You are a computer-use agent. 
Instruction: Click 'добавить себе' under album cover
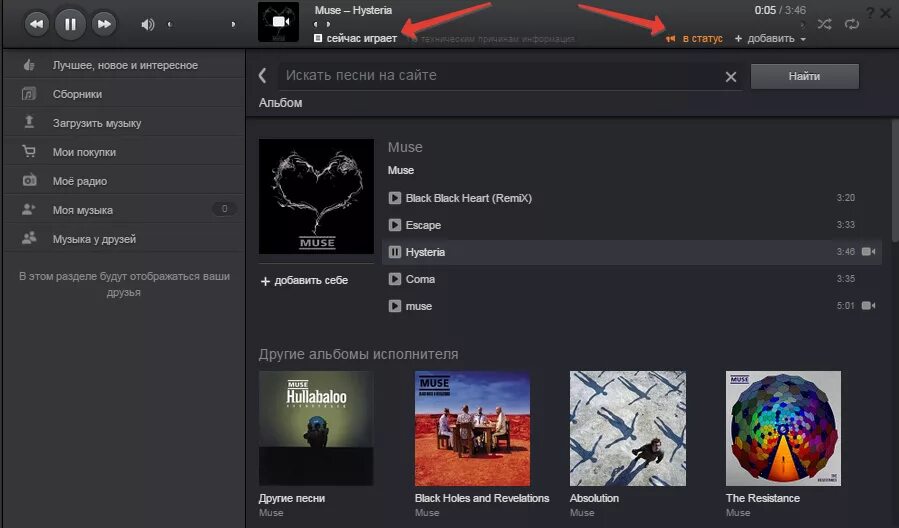point(304,280)
